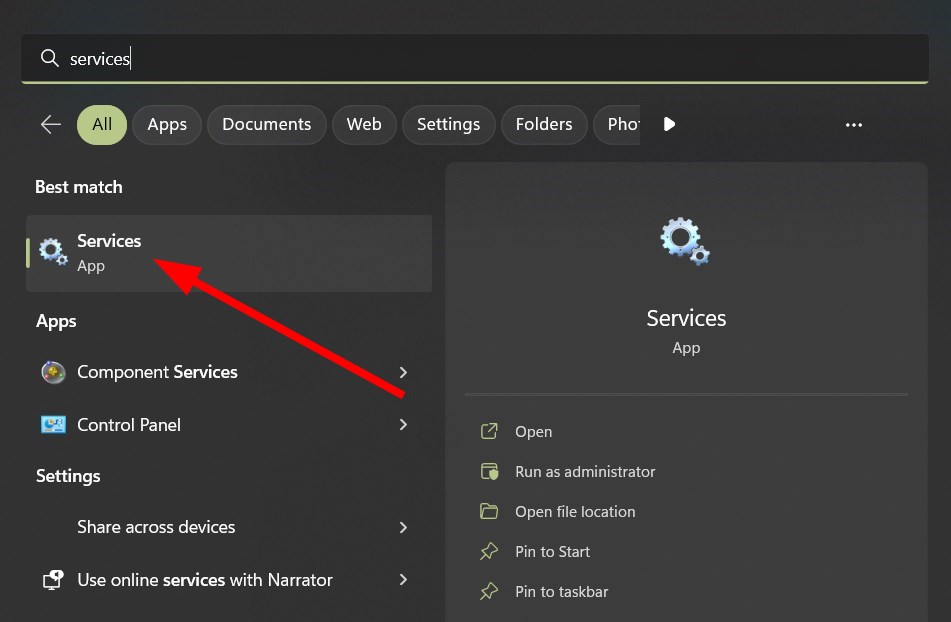Click the Component Services app icon
The image size is (951, 622).
tap(53, 372)
